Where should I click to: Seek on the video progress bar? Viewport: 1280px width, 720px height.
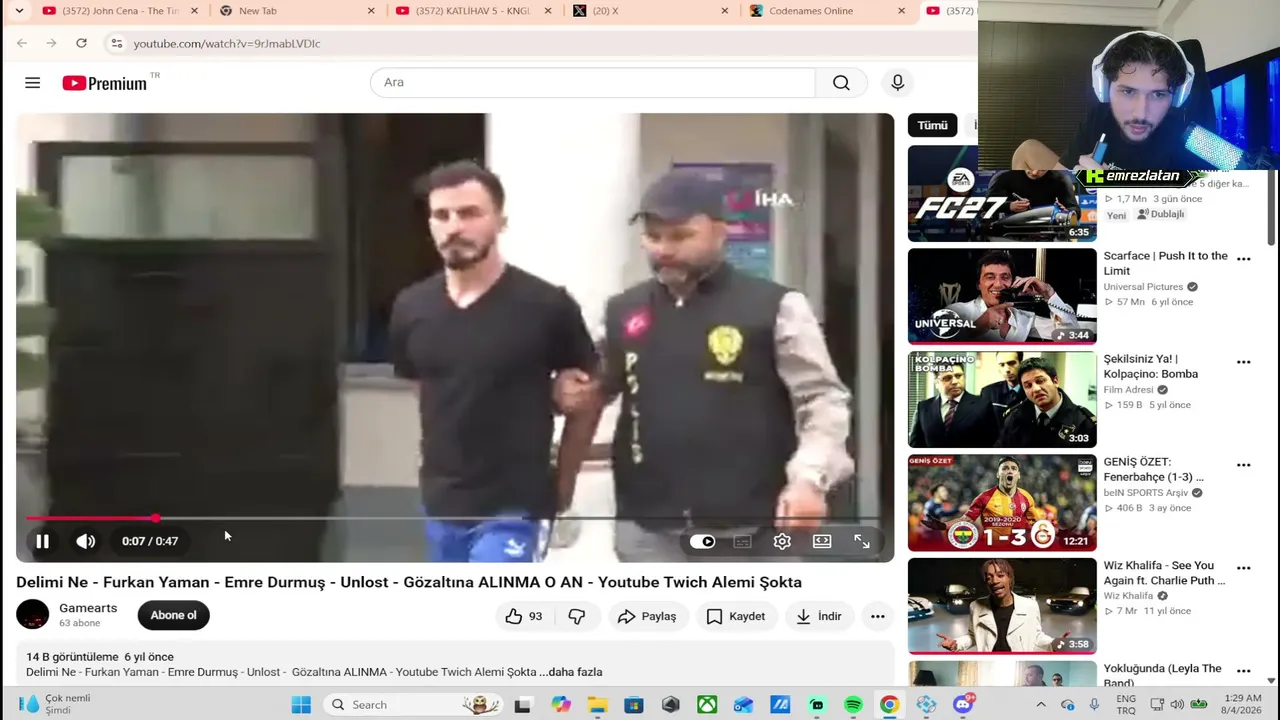pos(455,518)
